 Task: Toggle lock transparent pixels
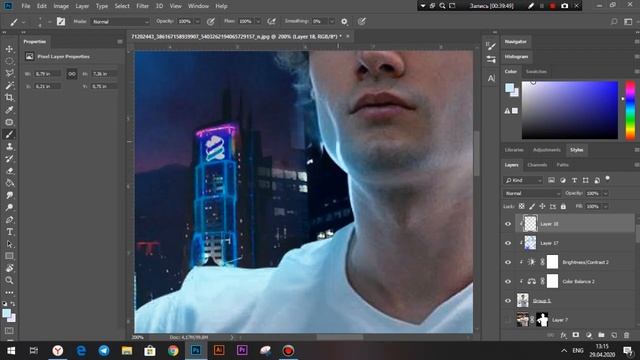coord(522,207)
